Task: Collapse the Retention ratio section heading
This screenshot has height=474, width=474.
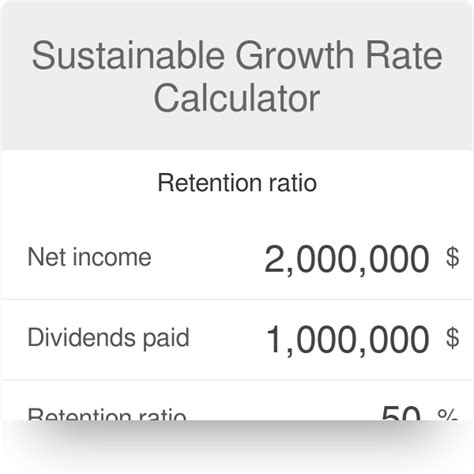Action: tap(237, 183)
